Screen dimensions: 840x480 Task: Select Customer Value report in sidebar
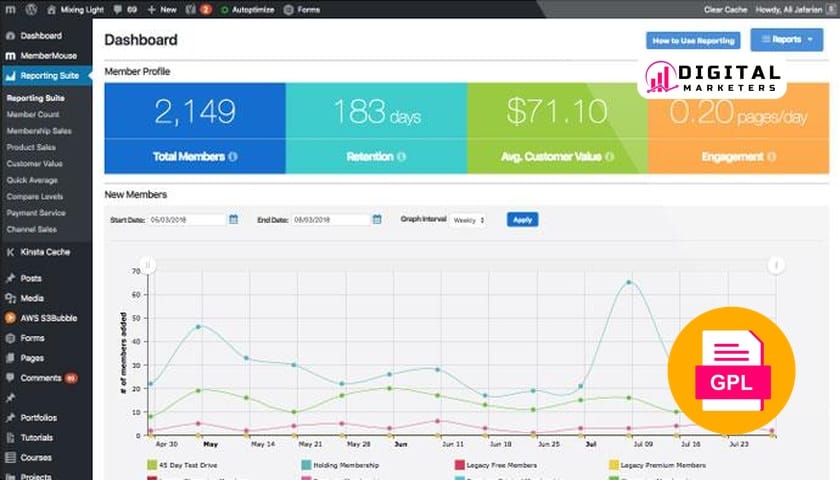(35, 163)
